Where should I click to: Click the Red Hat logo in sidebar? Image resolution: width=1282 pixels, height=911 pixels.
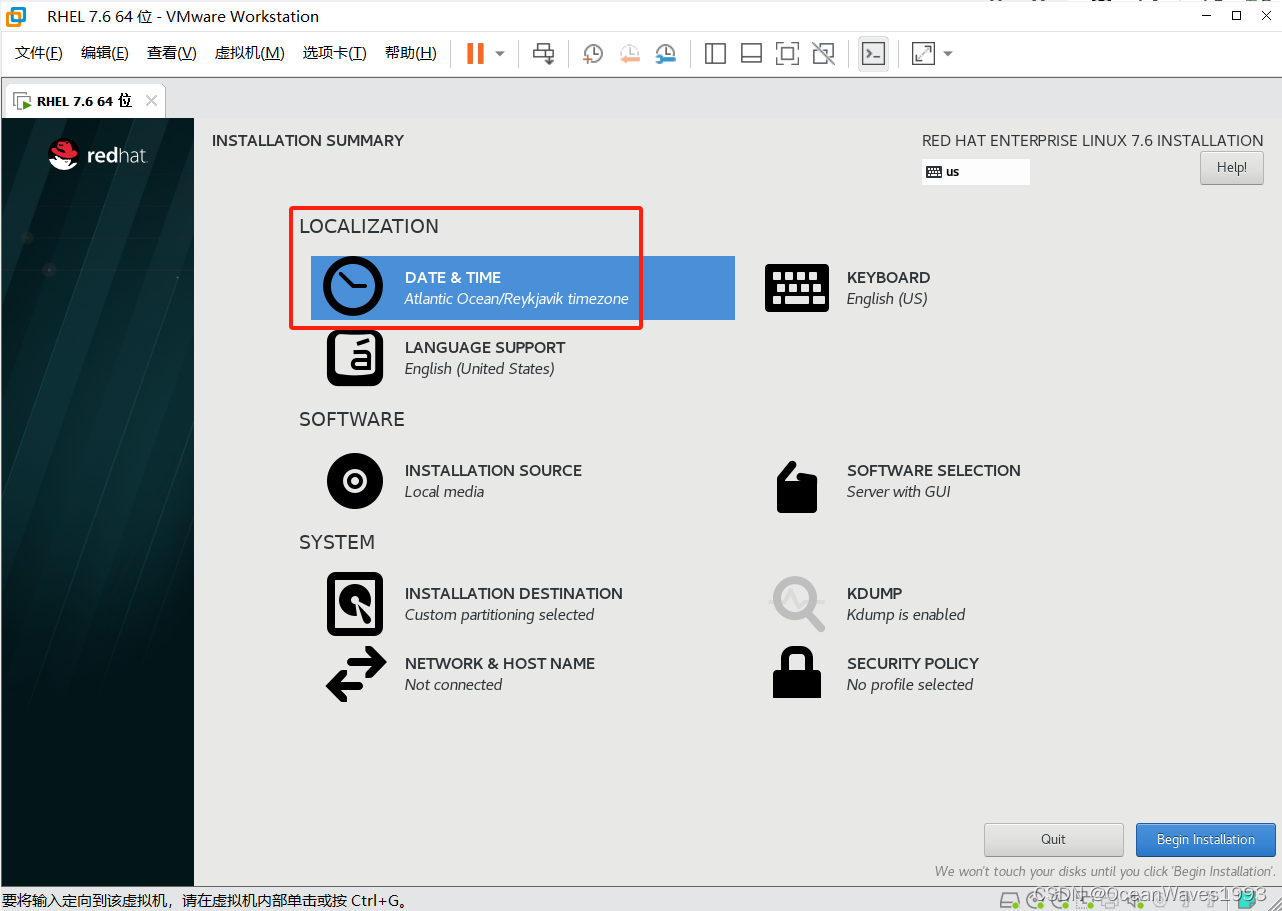coord(98,155)
